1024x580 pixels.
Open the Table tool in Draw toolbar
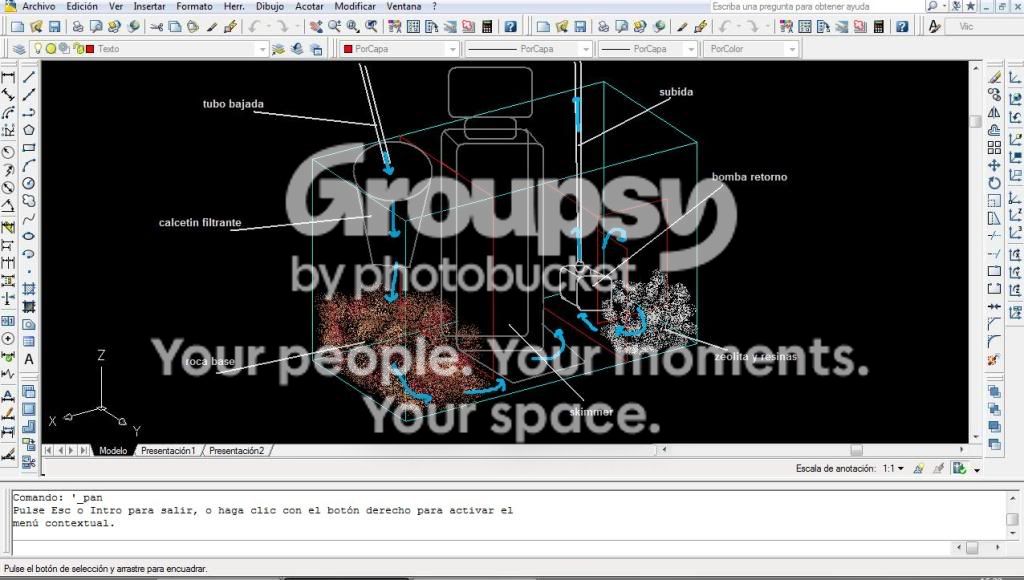pyautogui.click(x=29, y=342)
